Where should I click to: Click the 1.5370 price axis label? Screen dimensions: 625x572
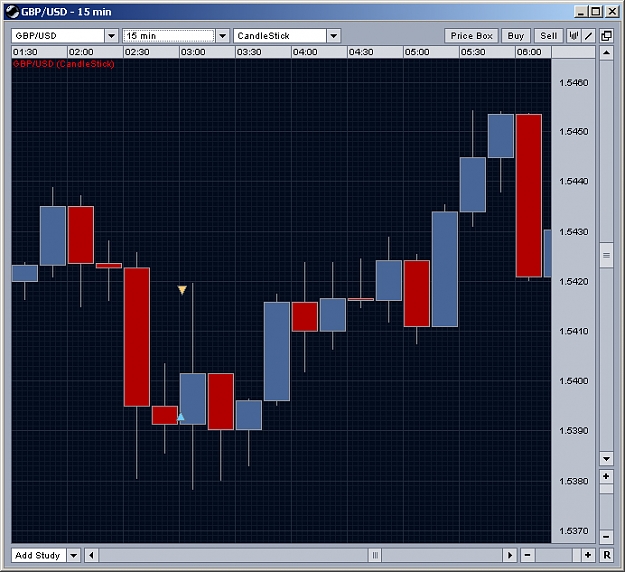pos(574,531)
